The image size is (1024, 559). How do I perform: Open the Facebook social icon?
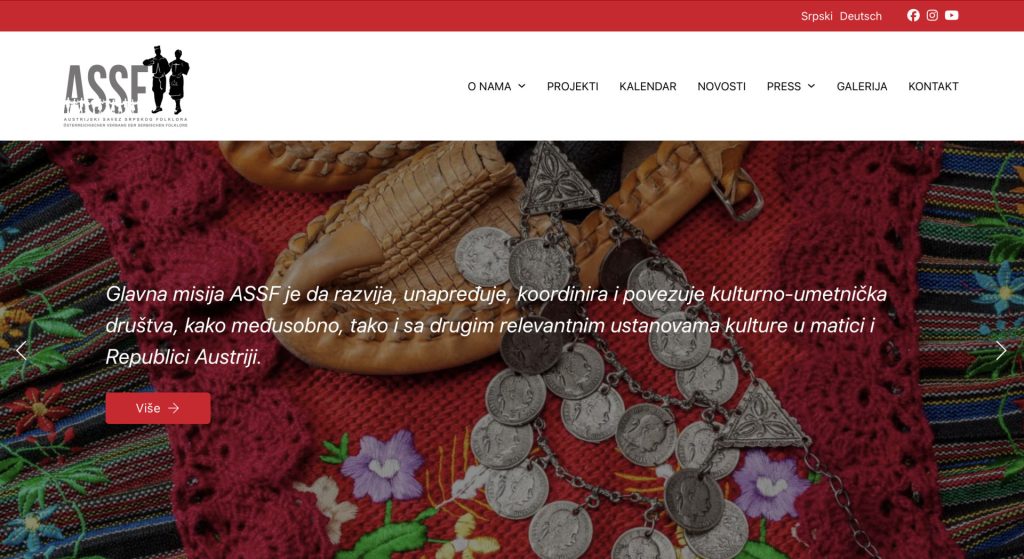tap(913, 15)
